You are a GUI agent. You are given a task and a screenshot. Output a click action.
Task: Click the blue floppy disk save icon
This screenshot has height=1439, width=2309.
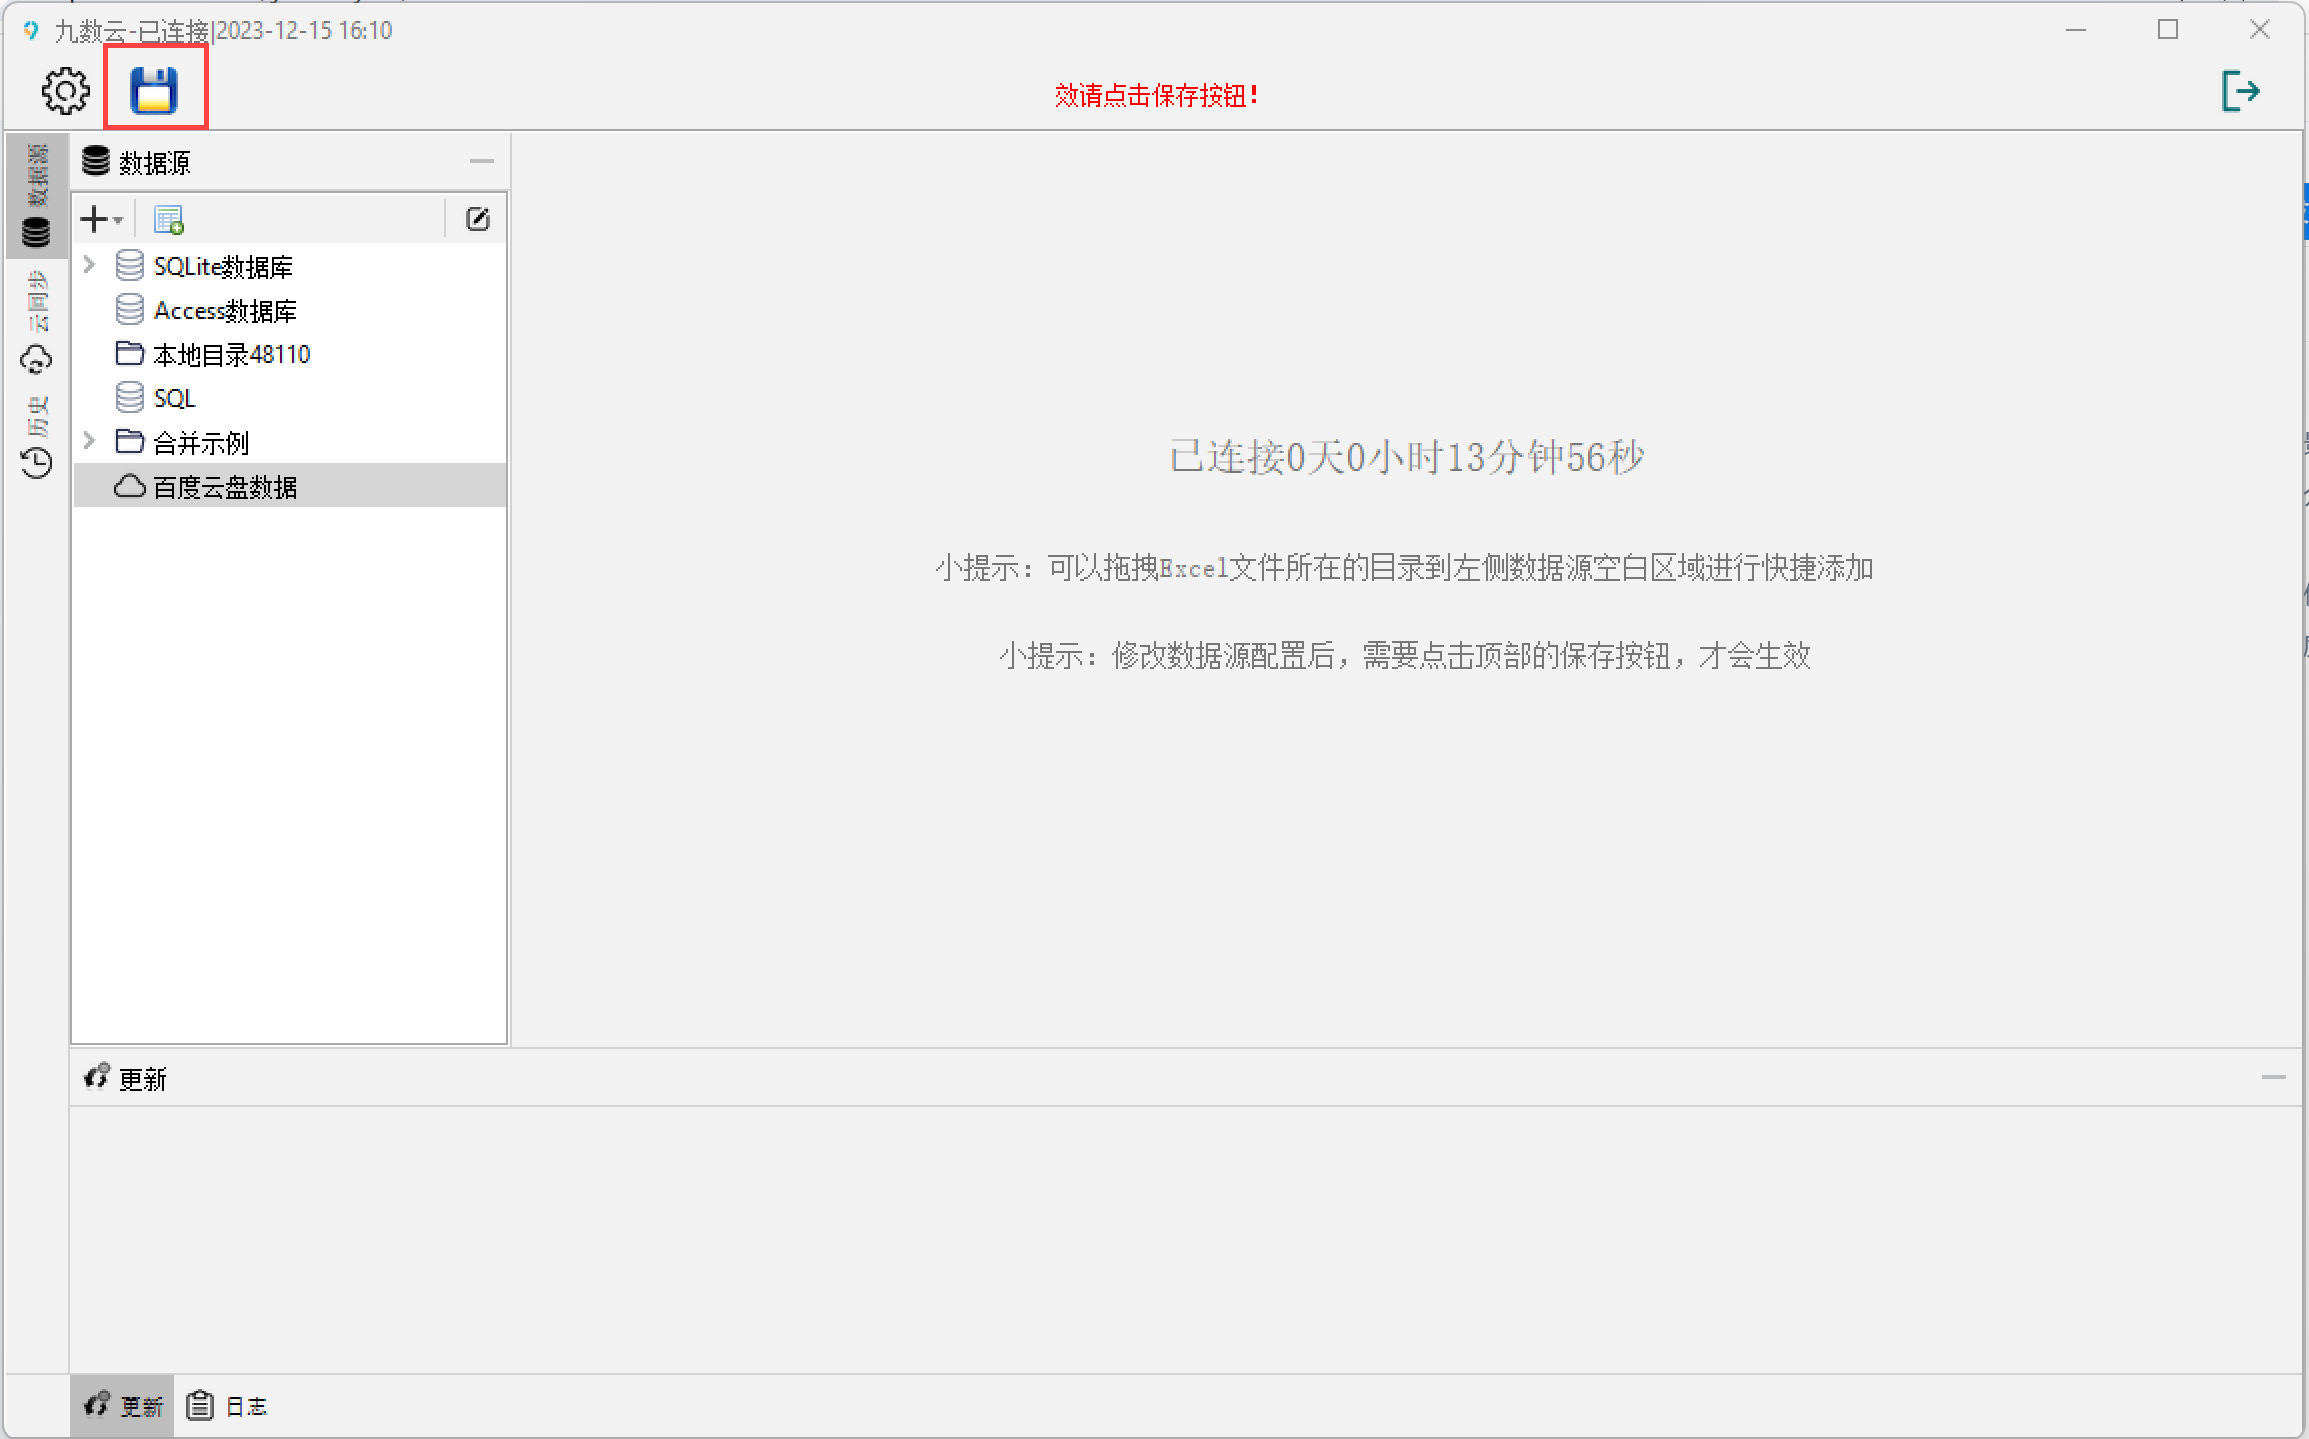(154, 91)
